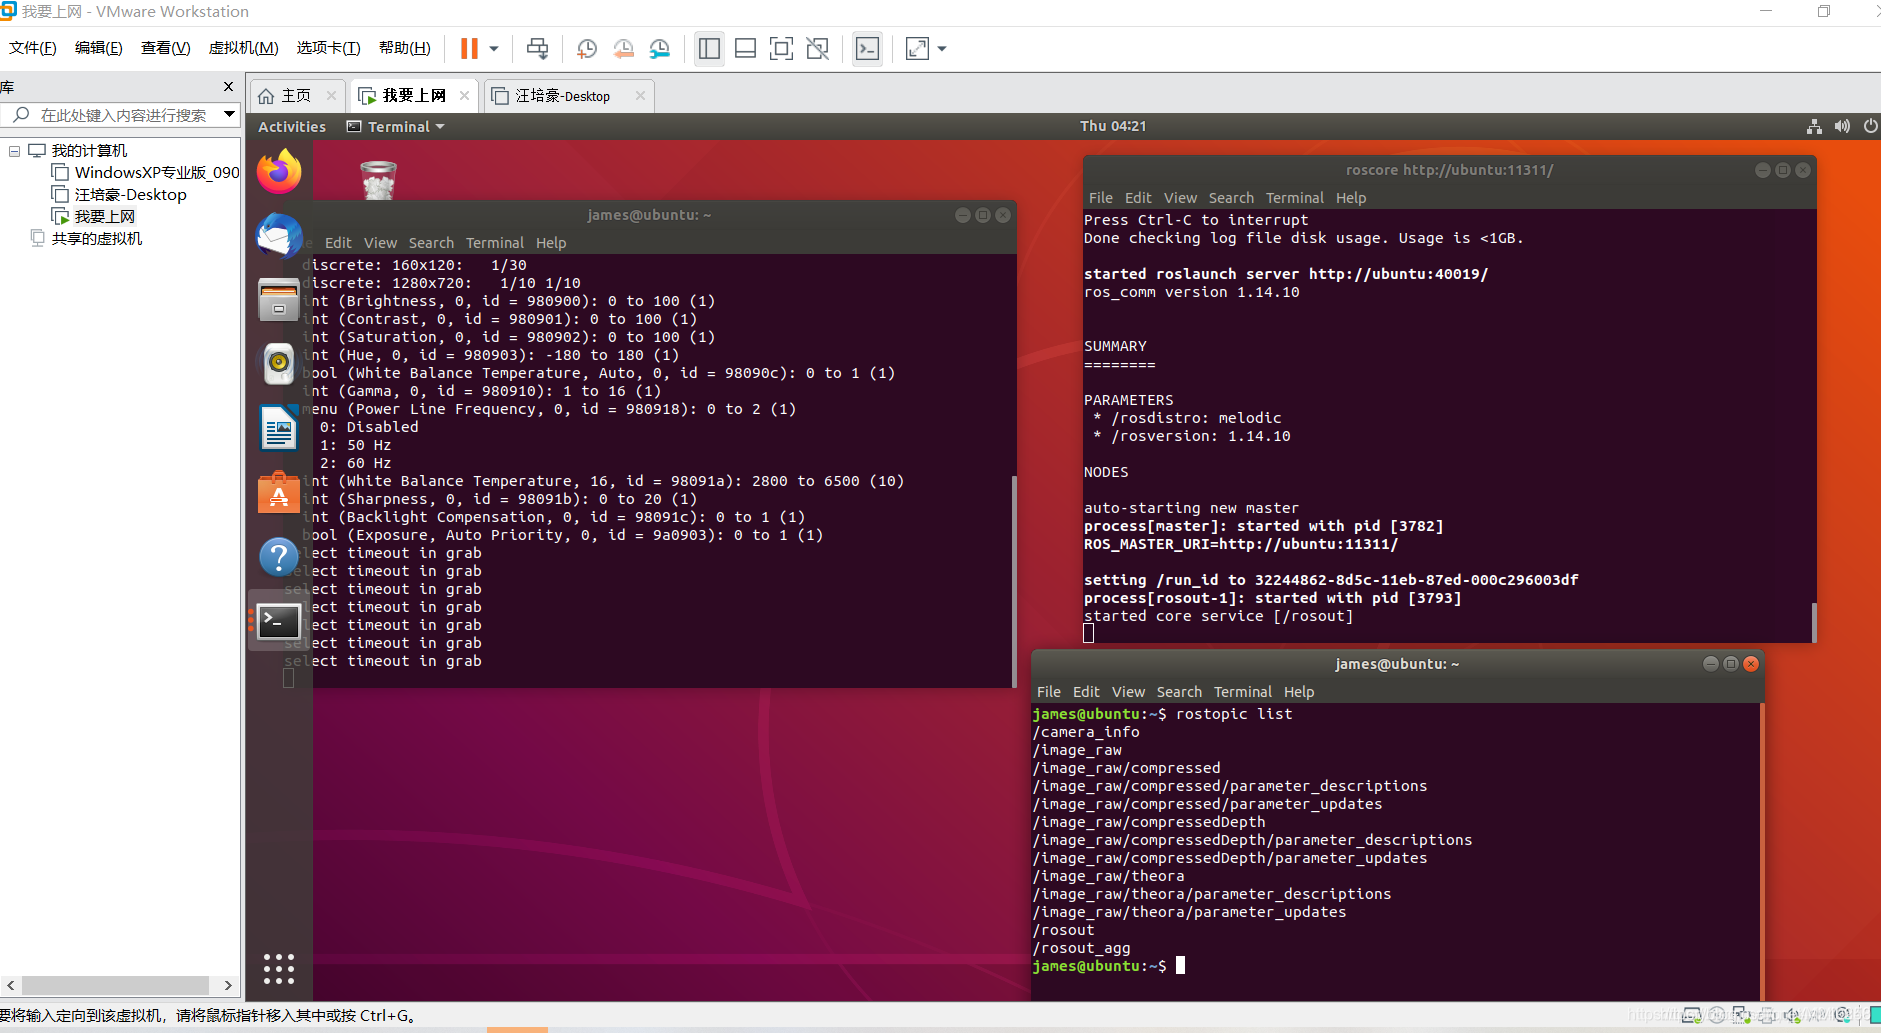1881x1033 pixels.
Task: Open the snapshot manager
Action: tap(660, 48)
